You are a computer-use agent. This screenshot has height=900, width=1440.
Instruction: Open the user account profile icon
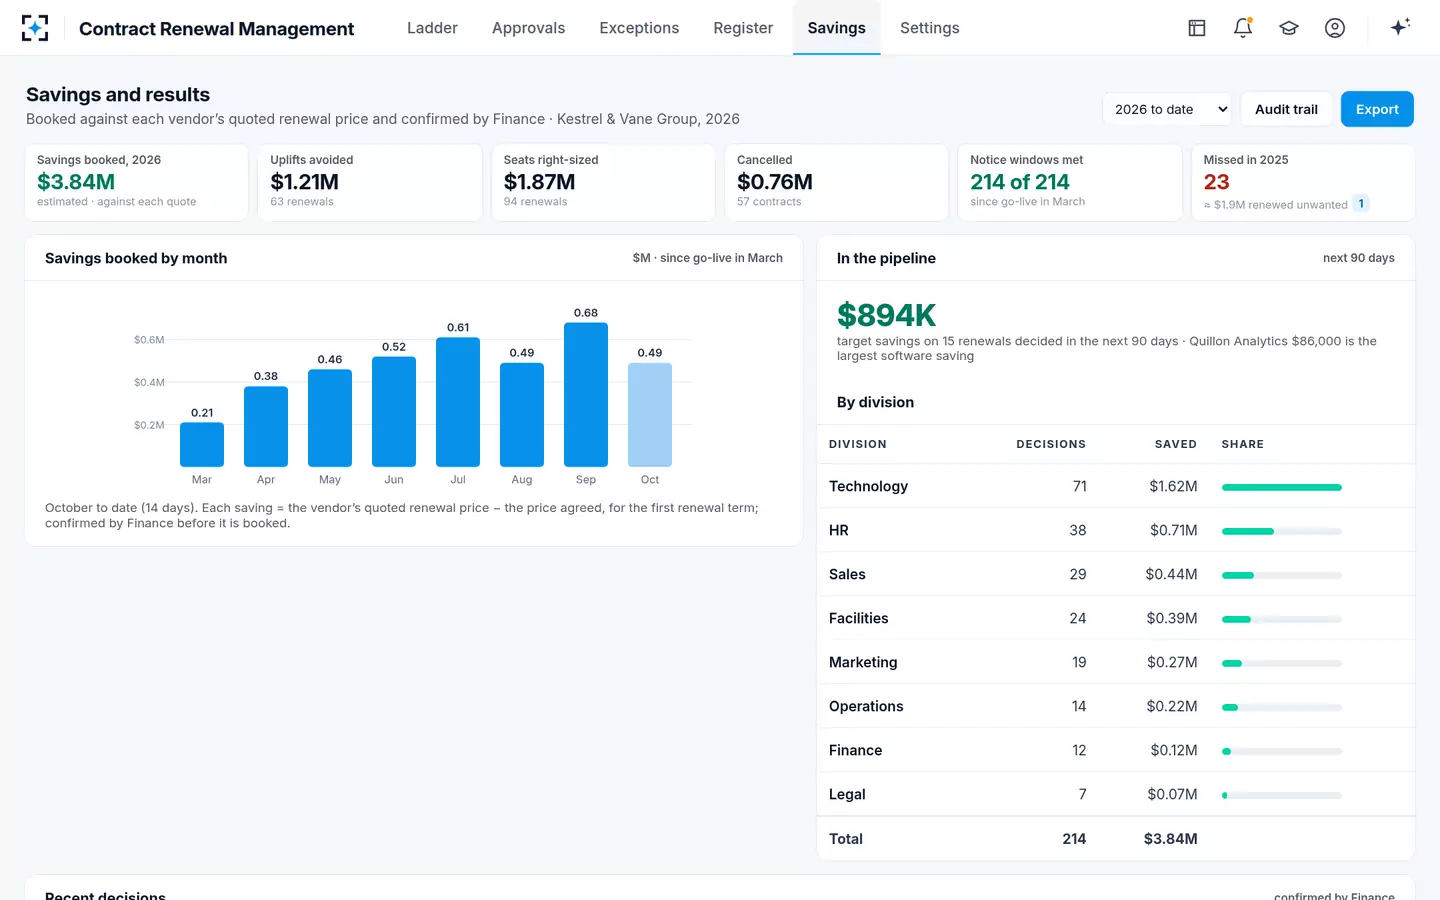tap(1335, 28)
